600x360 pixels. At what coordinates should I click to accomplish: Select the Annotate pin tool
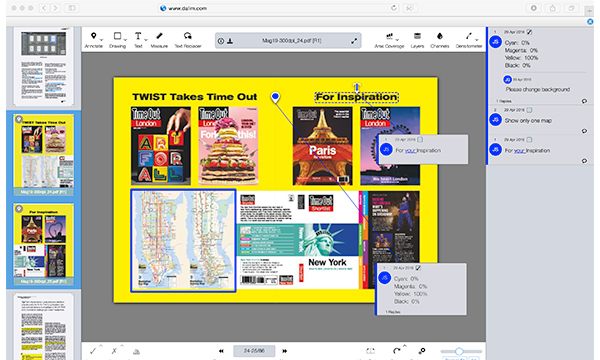[x=93, y=36]
